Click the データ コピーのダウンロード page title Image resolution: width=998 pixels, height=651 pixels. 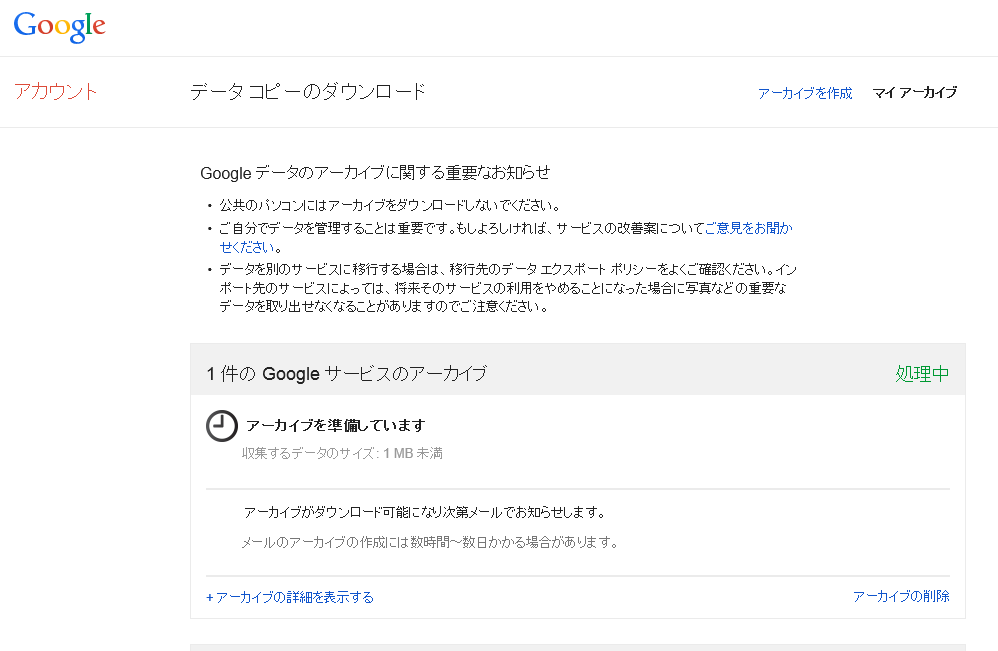click(x=307, y=92)
